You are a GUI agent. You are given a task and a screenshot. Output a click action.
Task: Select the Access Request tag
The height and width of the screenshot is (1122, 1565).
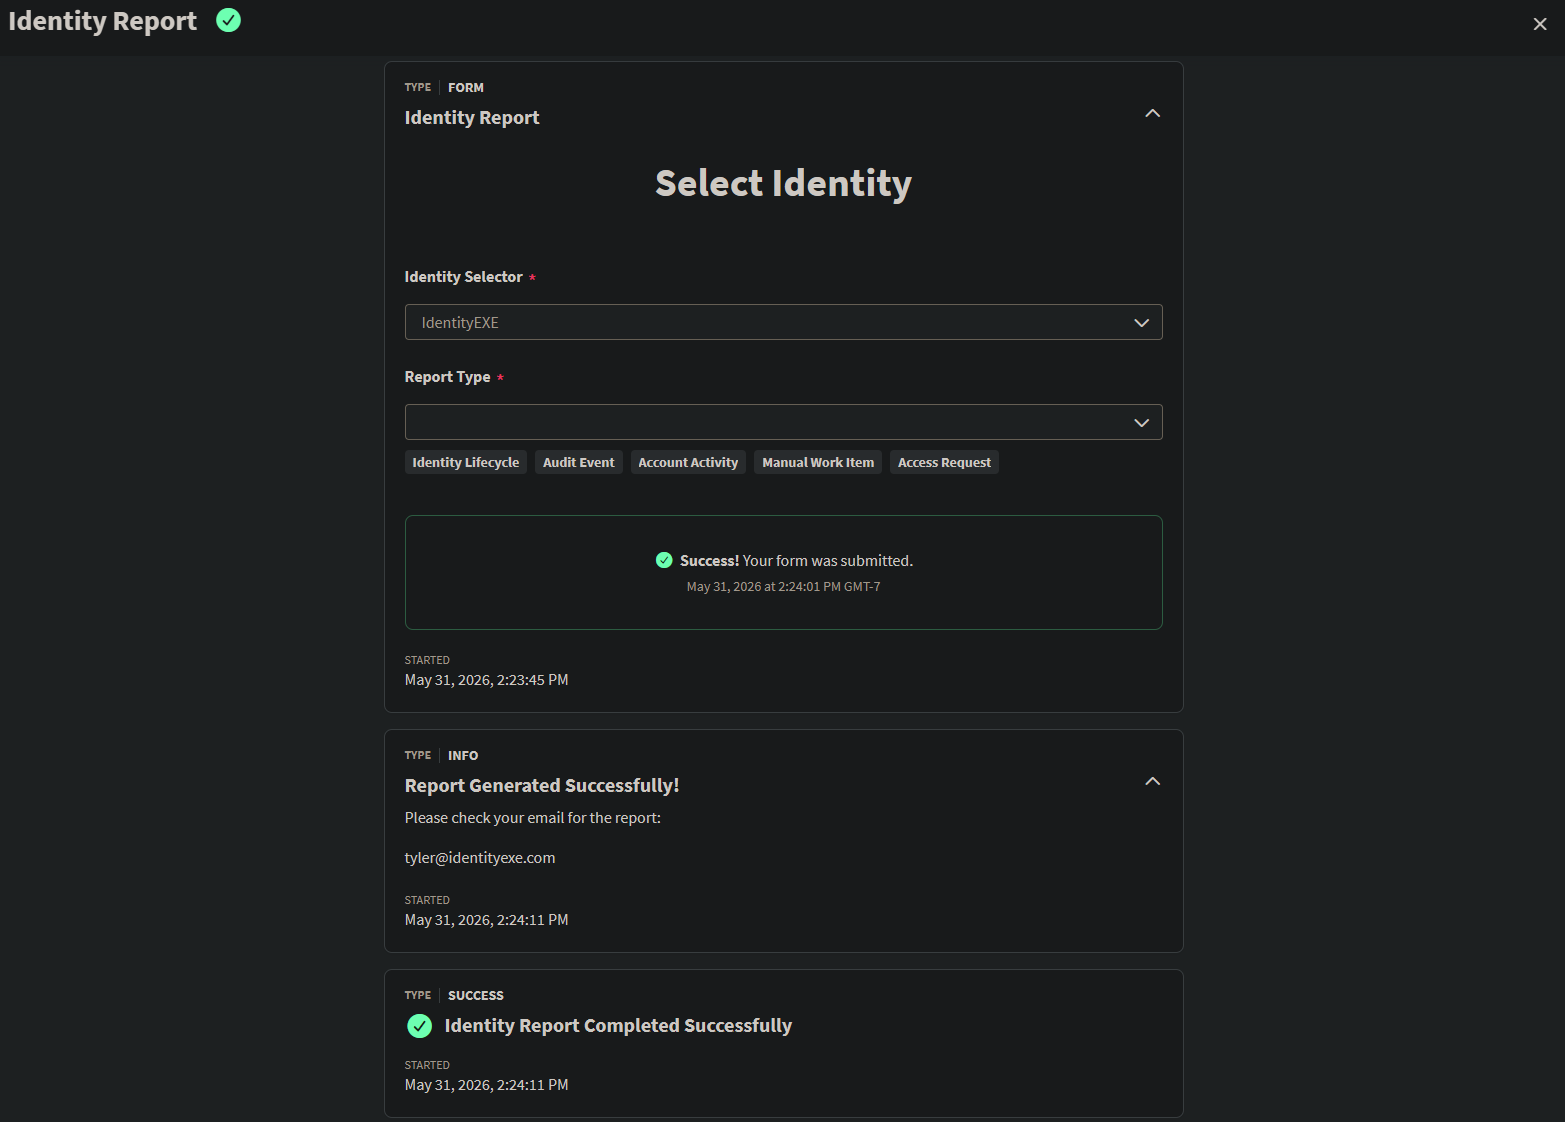[x=944, y=462]
